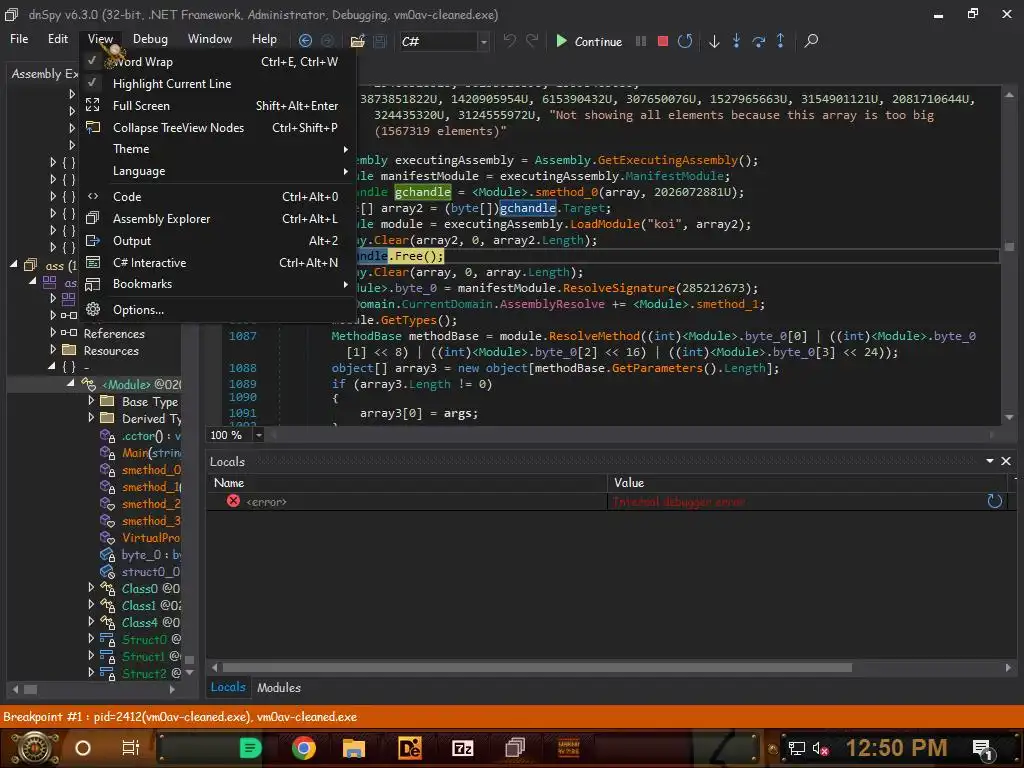Click the red error icon in Locals
1024x768 pixels.
click(233, 501)
